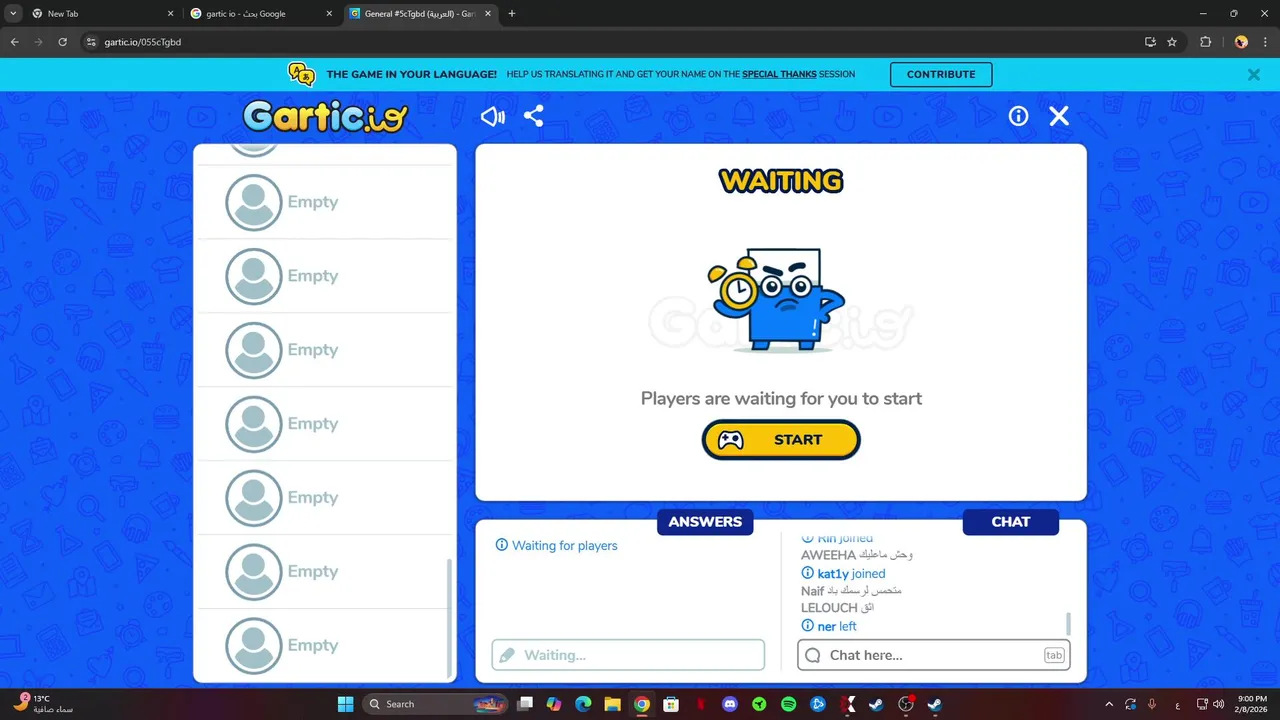1280x720 pixels.
Task: Click the taskbar Search box
Action: [x=435, y=704]
